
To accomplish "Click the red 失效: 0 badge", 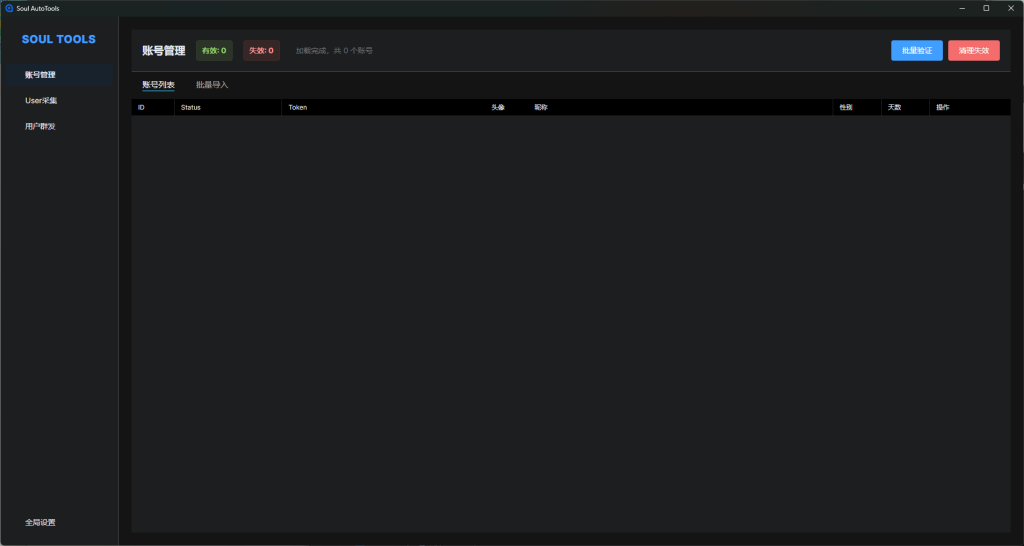I will (x=261, y=50).
